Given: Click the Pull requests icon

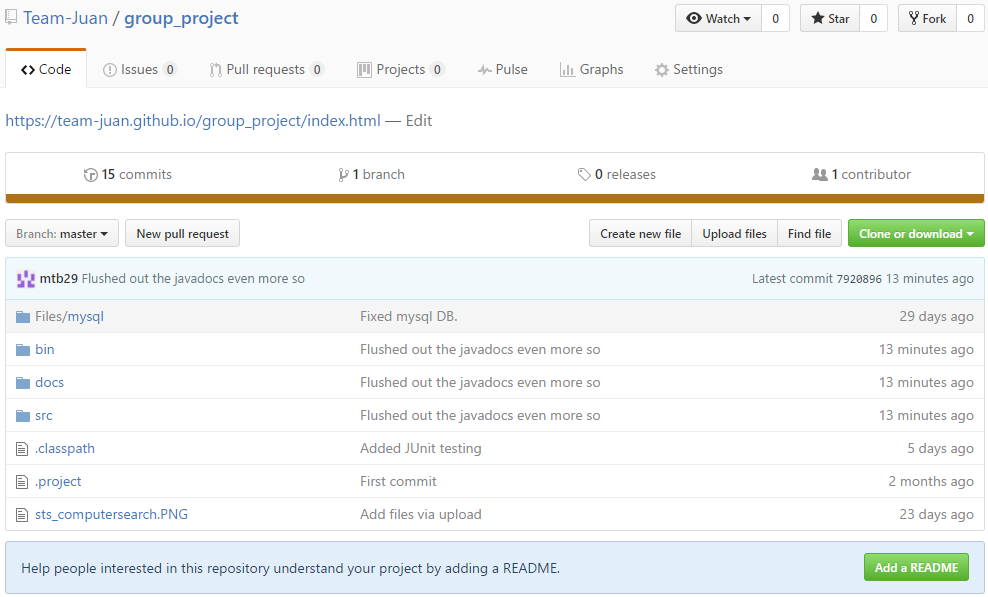Looking at the screenshot, I should pyautogui.click(x=215, y=70).
